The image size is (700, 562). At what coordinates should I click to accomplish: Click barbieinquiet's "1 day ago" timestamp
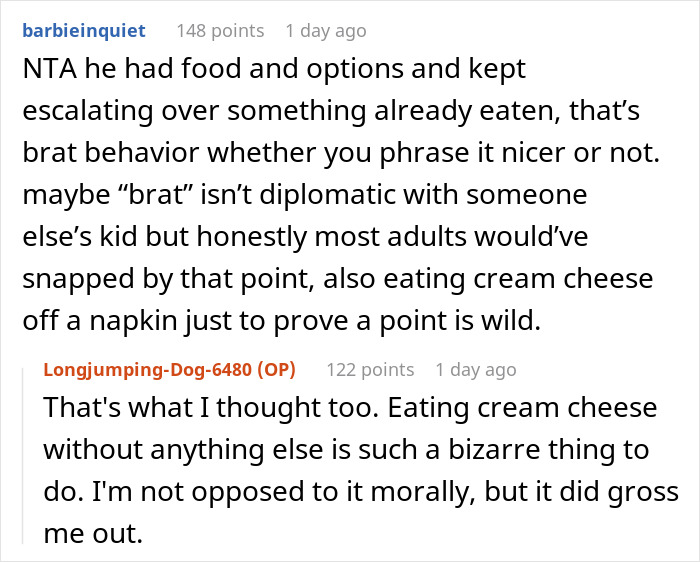click(x=325, y=31)
